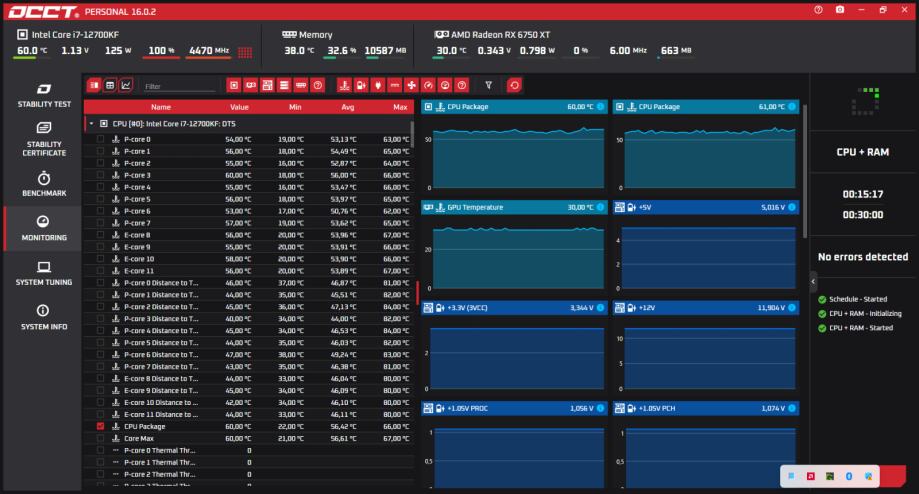Toggle the fan sensor filter icon

[411, 86]
